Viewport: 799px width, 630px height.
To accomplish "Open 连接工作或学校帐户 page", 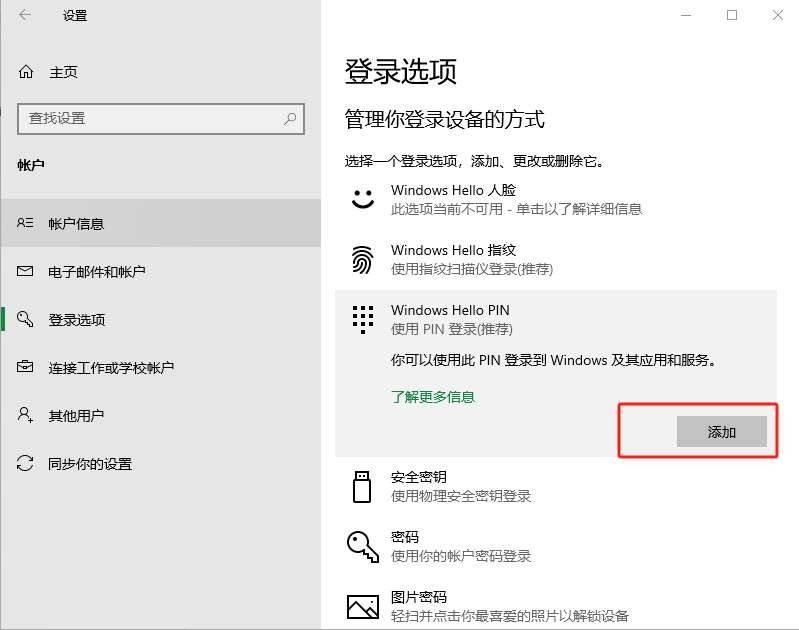I will [161, 368].
